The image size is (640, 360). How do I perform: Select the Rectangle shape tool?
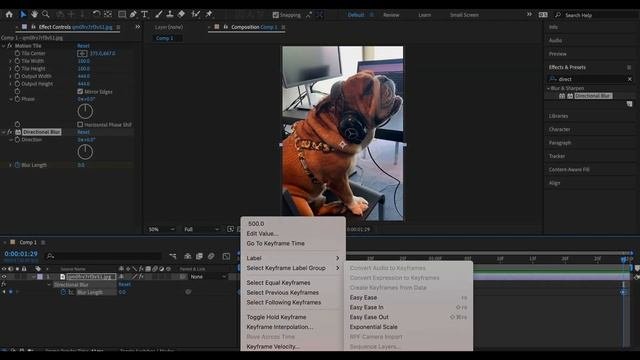[122, 14]
